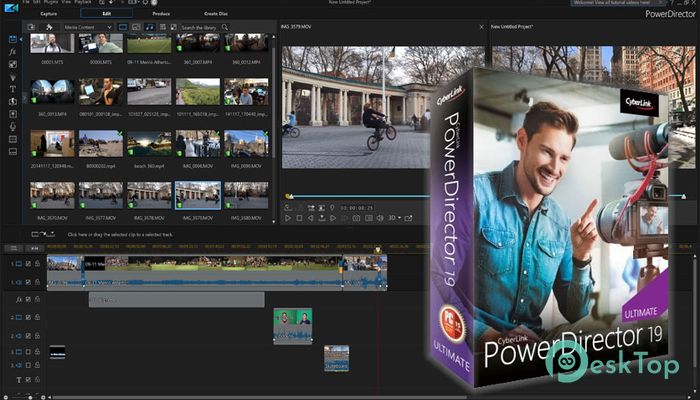Open the Effects Room fx icon
700x400 pixels.
[x=12, y=52]
